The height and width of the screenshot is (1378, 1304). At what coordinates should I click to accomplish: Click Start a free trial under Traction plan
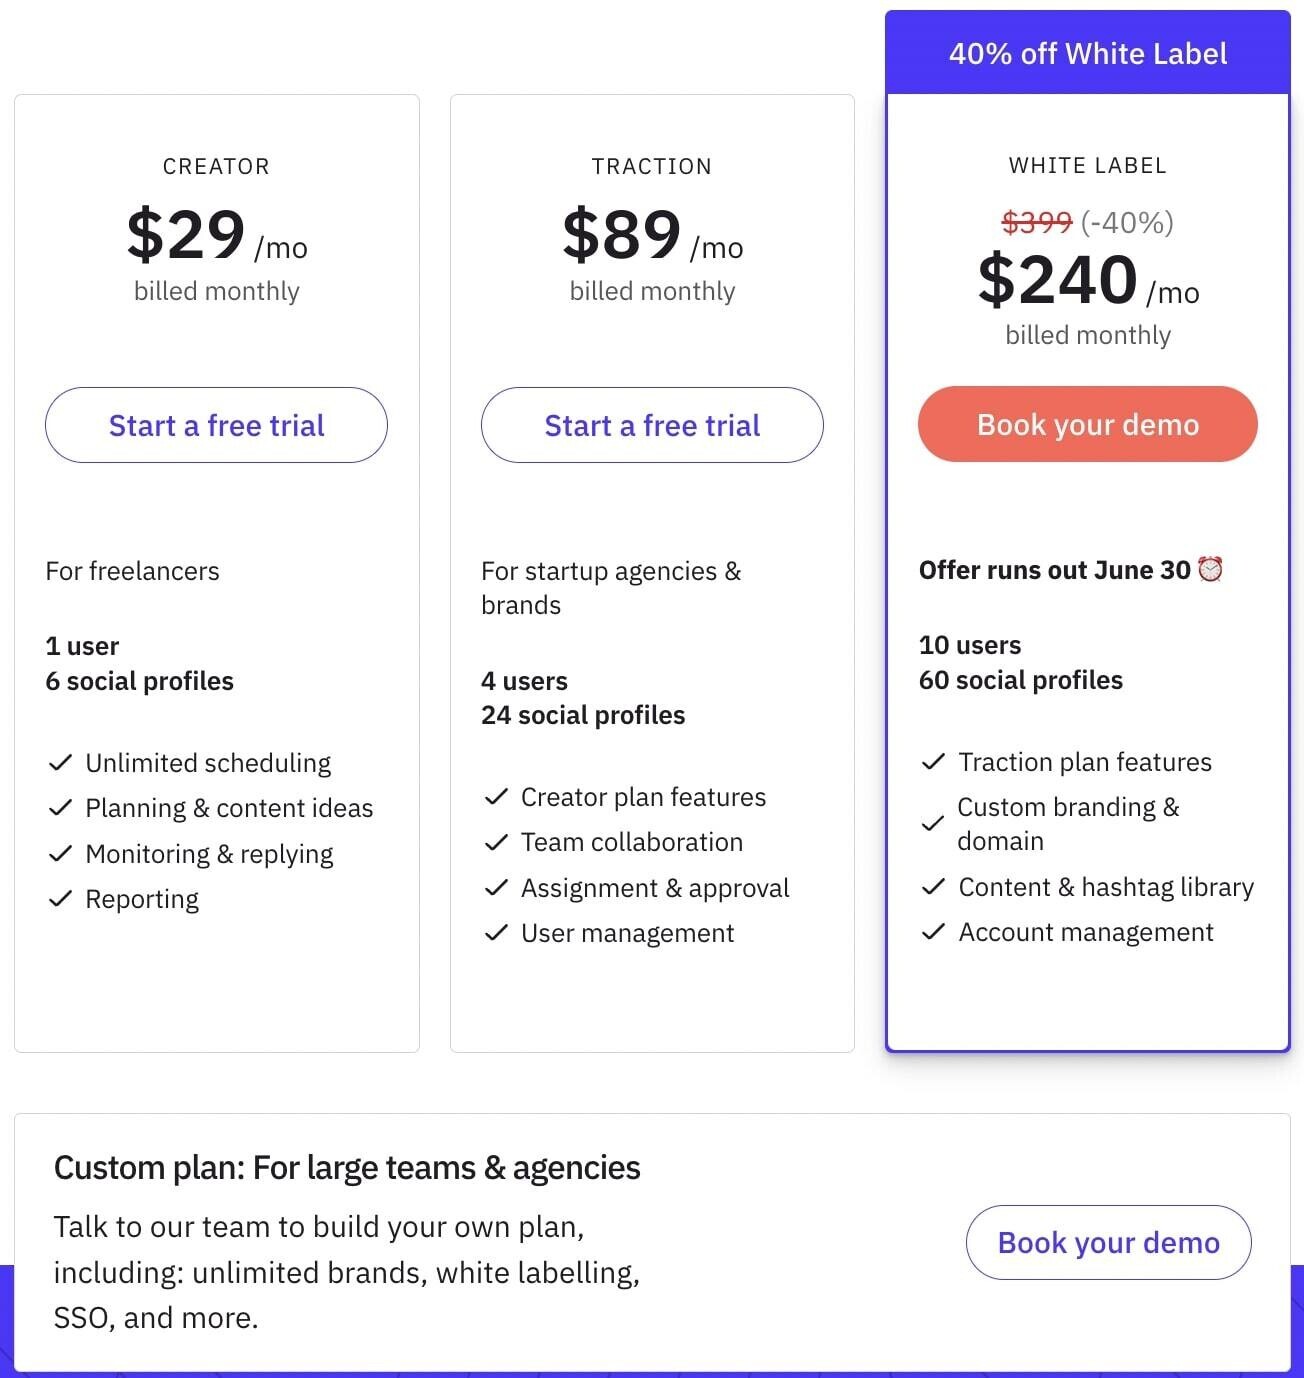[x=651, y=425]
